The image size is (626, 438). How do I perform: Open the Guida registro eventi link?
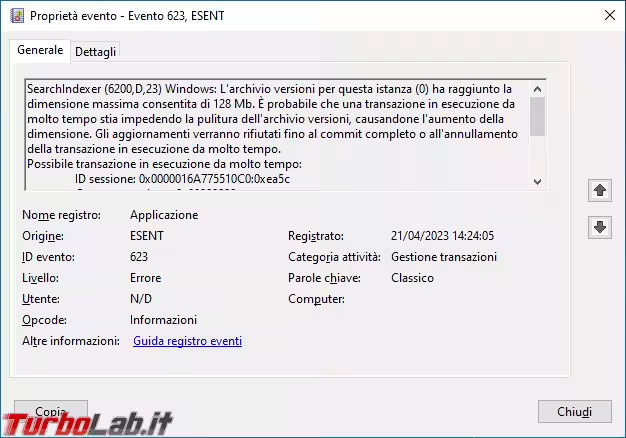[x=187, y=341]
